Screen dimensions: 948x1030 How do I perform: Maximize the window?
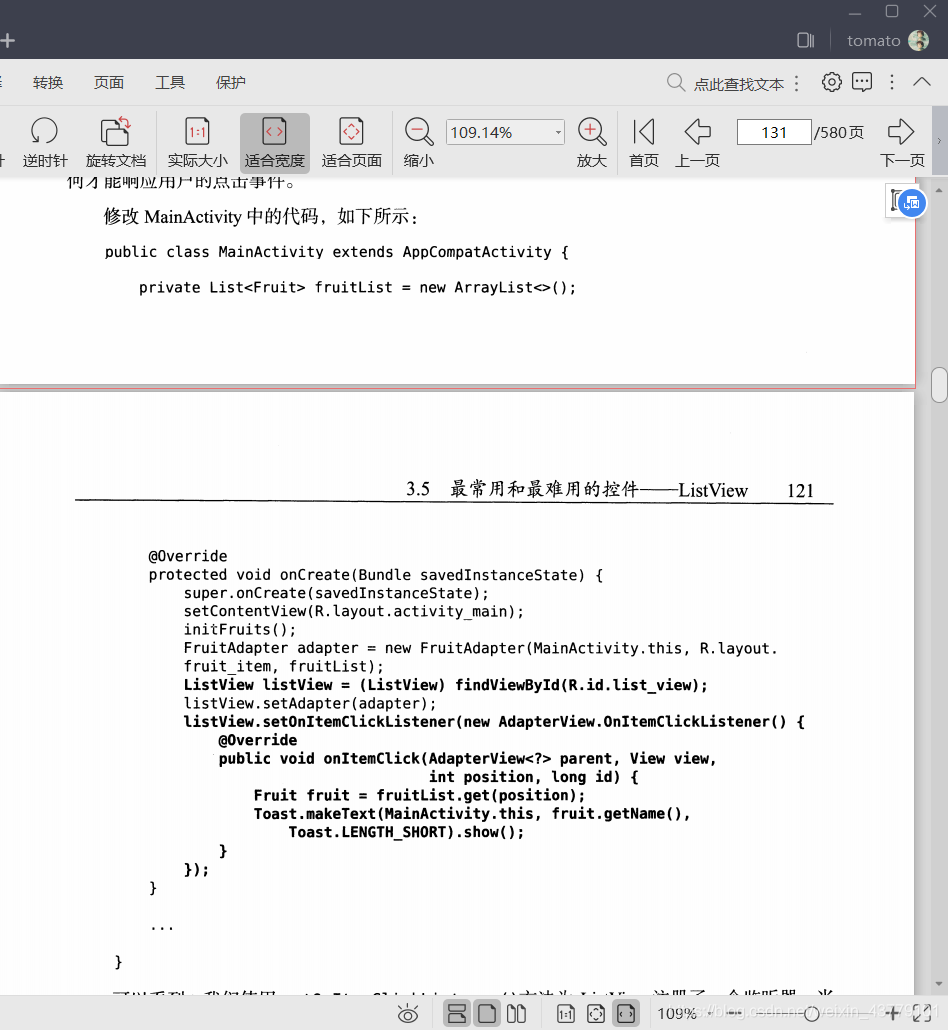click(x=892, y=11)
